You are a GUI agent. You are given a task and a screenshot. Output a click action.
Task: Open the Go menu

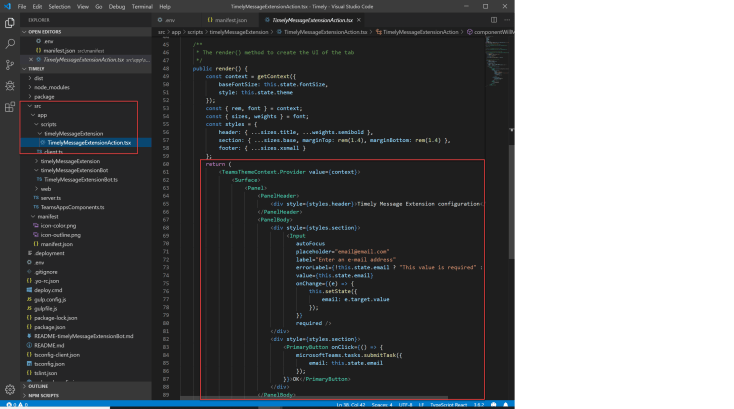[x=99, y=7]
